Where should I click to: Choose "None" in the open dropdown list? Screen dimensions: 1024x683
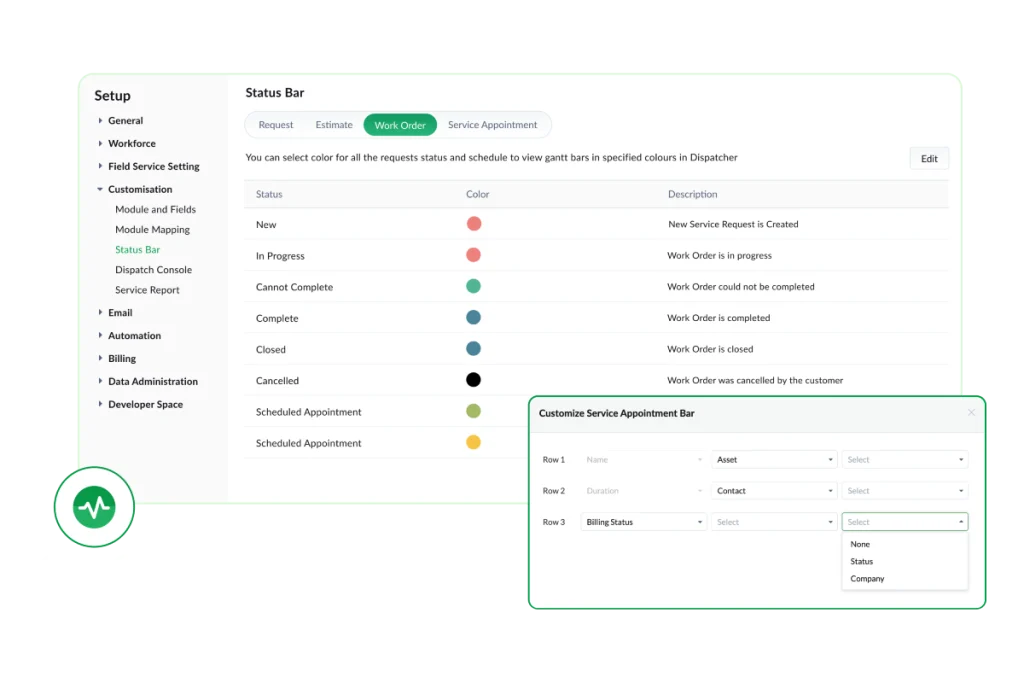[x=860, y=544]
